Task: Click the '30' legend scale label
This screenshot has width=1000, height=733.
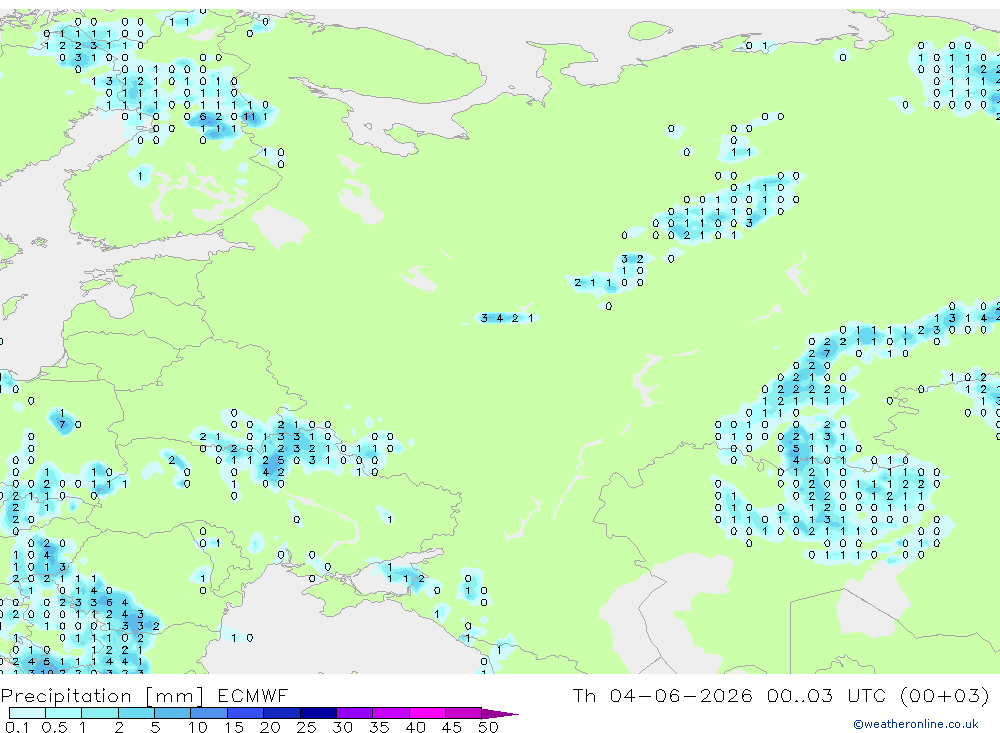Action: click(342, 727)
